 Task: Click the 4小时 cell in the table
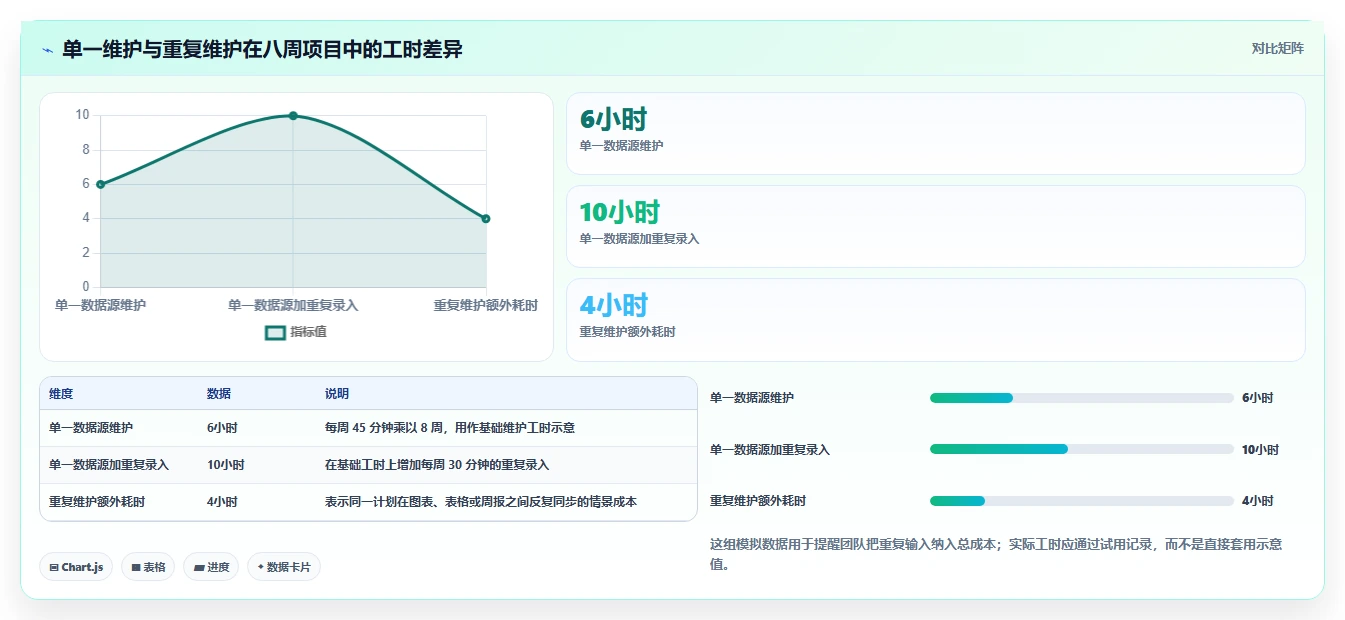pos(222,502)
